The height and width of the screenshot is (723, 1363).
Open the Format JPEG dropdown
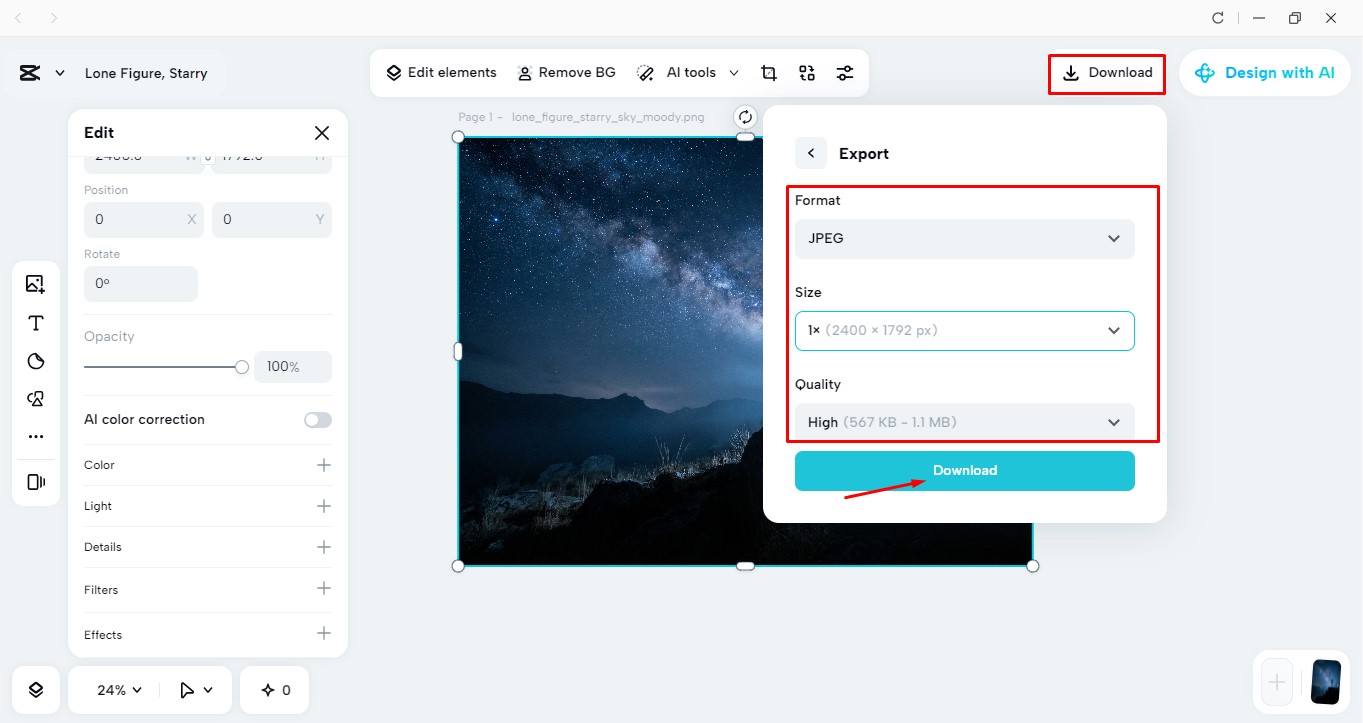coord(965,239)
